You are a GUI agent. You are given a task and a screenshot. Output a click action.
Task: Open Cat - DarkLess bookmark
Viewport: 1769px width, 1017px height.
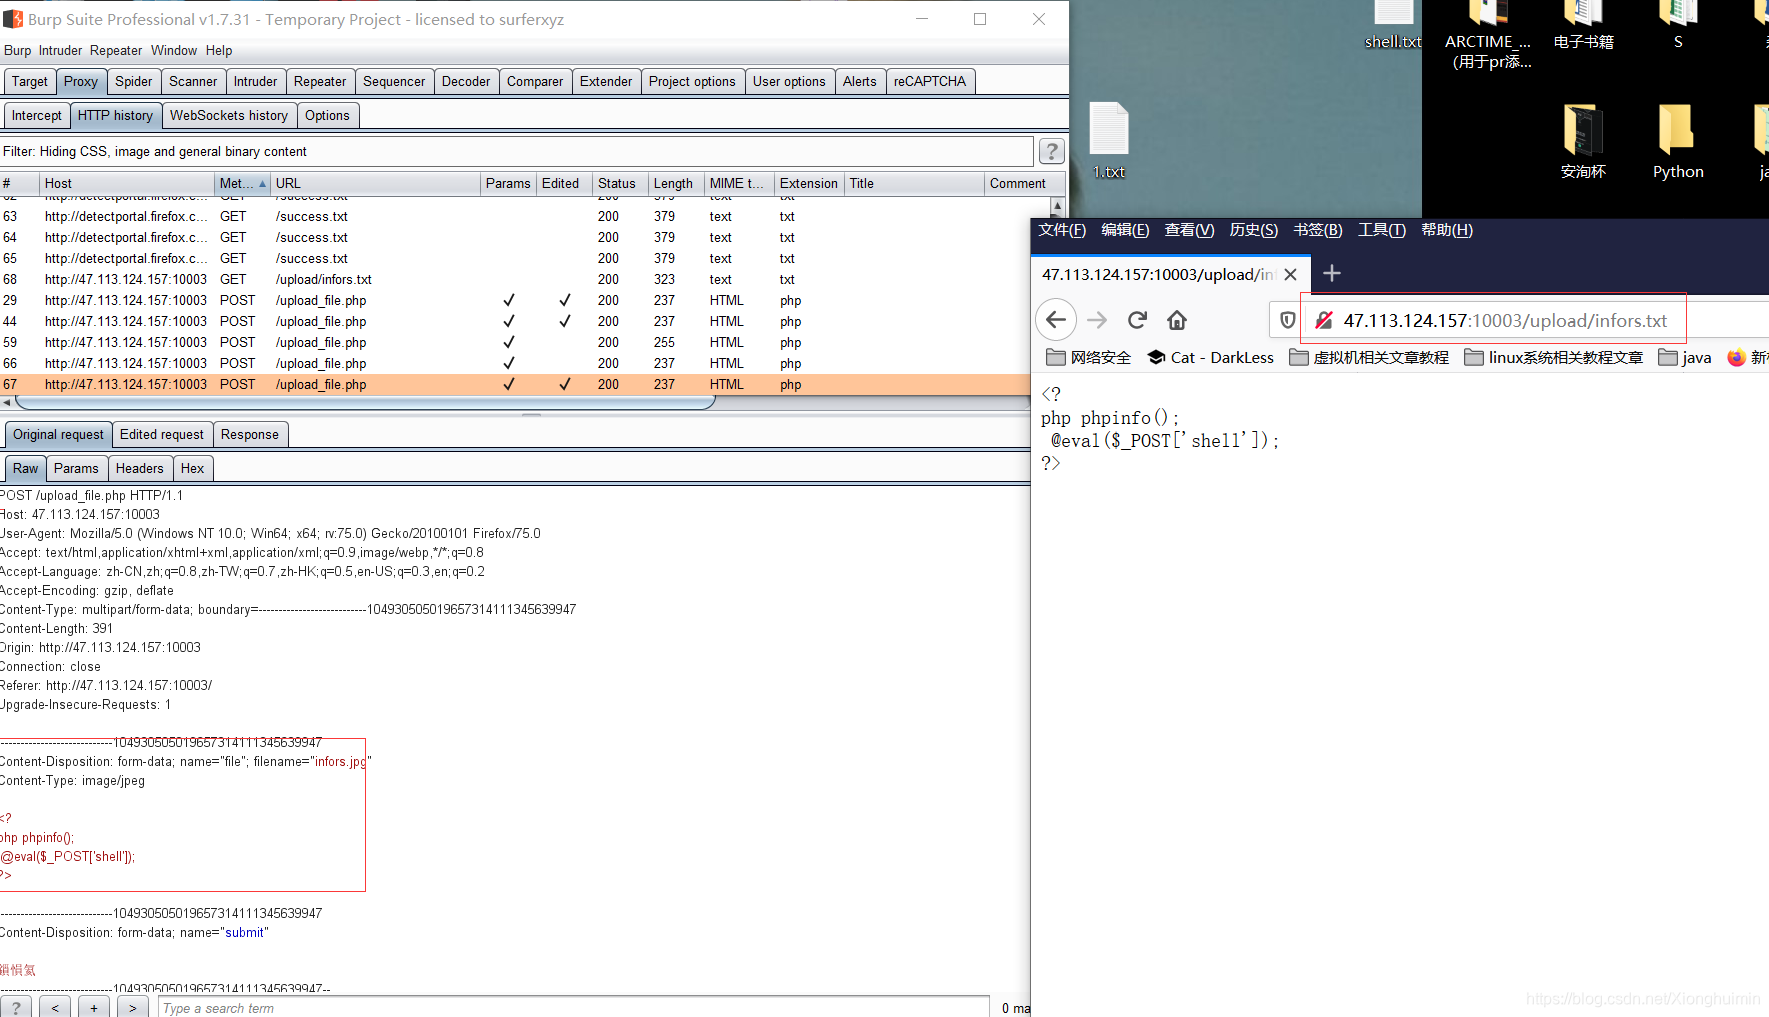point(1210,357)
